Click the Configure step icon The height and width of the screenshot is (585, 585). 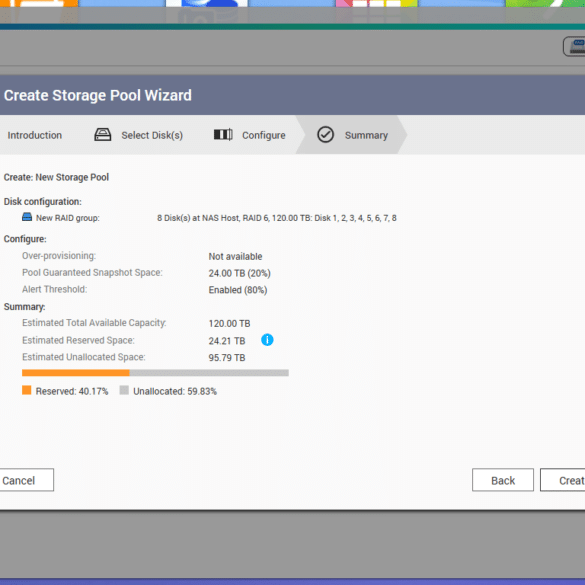coord(223,134)
